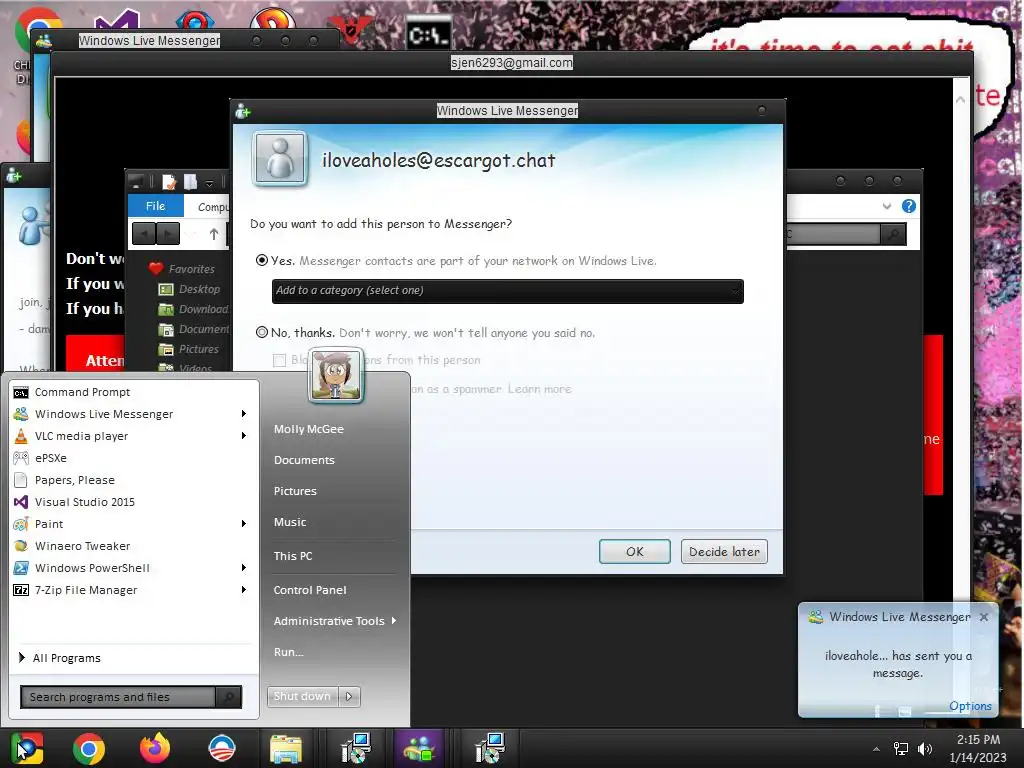
Task: Switch to Windows Live Messenger taskbar button
Action: pos(419,748)
